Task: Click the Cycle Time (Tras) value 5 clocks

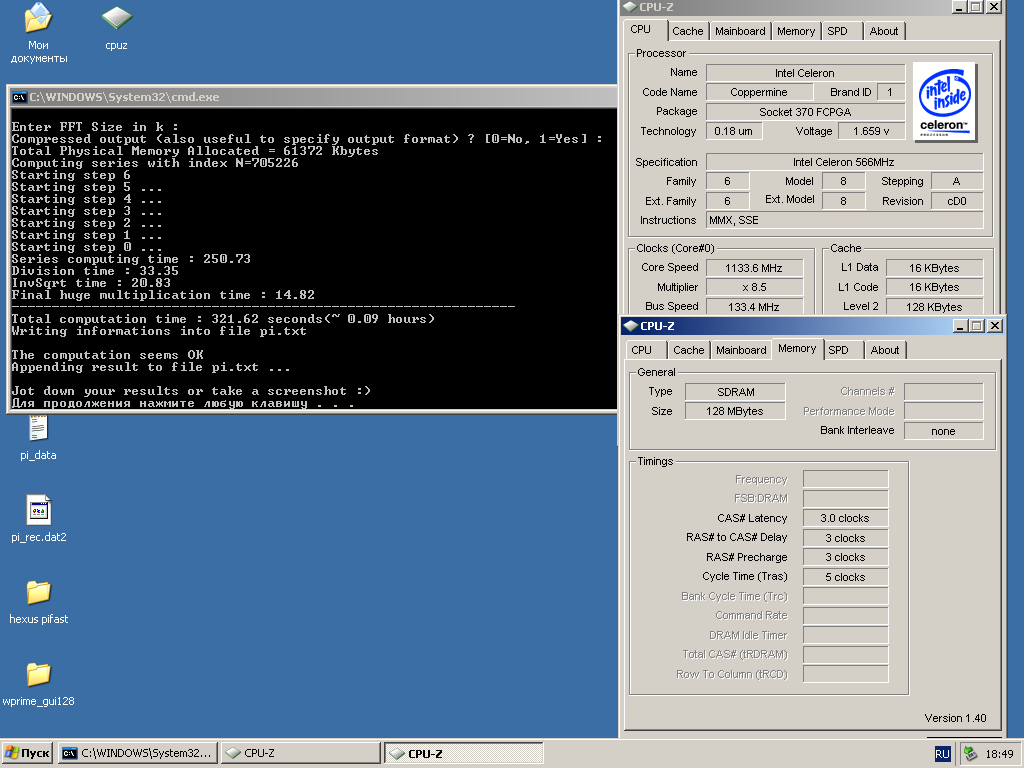Action: pos(846,577)
